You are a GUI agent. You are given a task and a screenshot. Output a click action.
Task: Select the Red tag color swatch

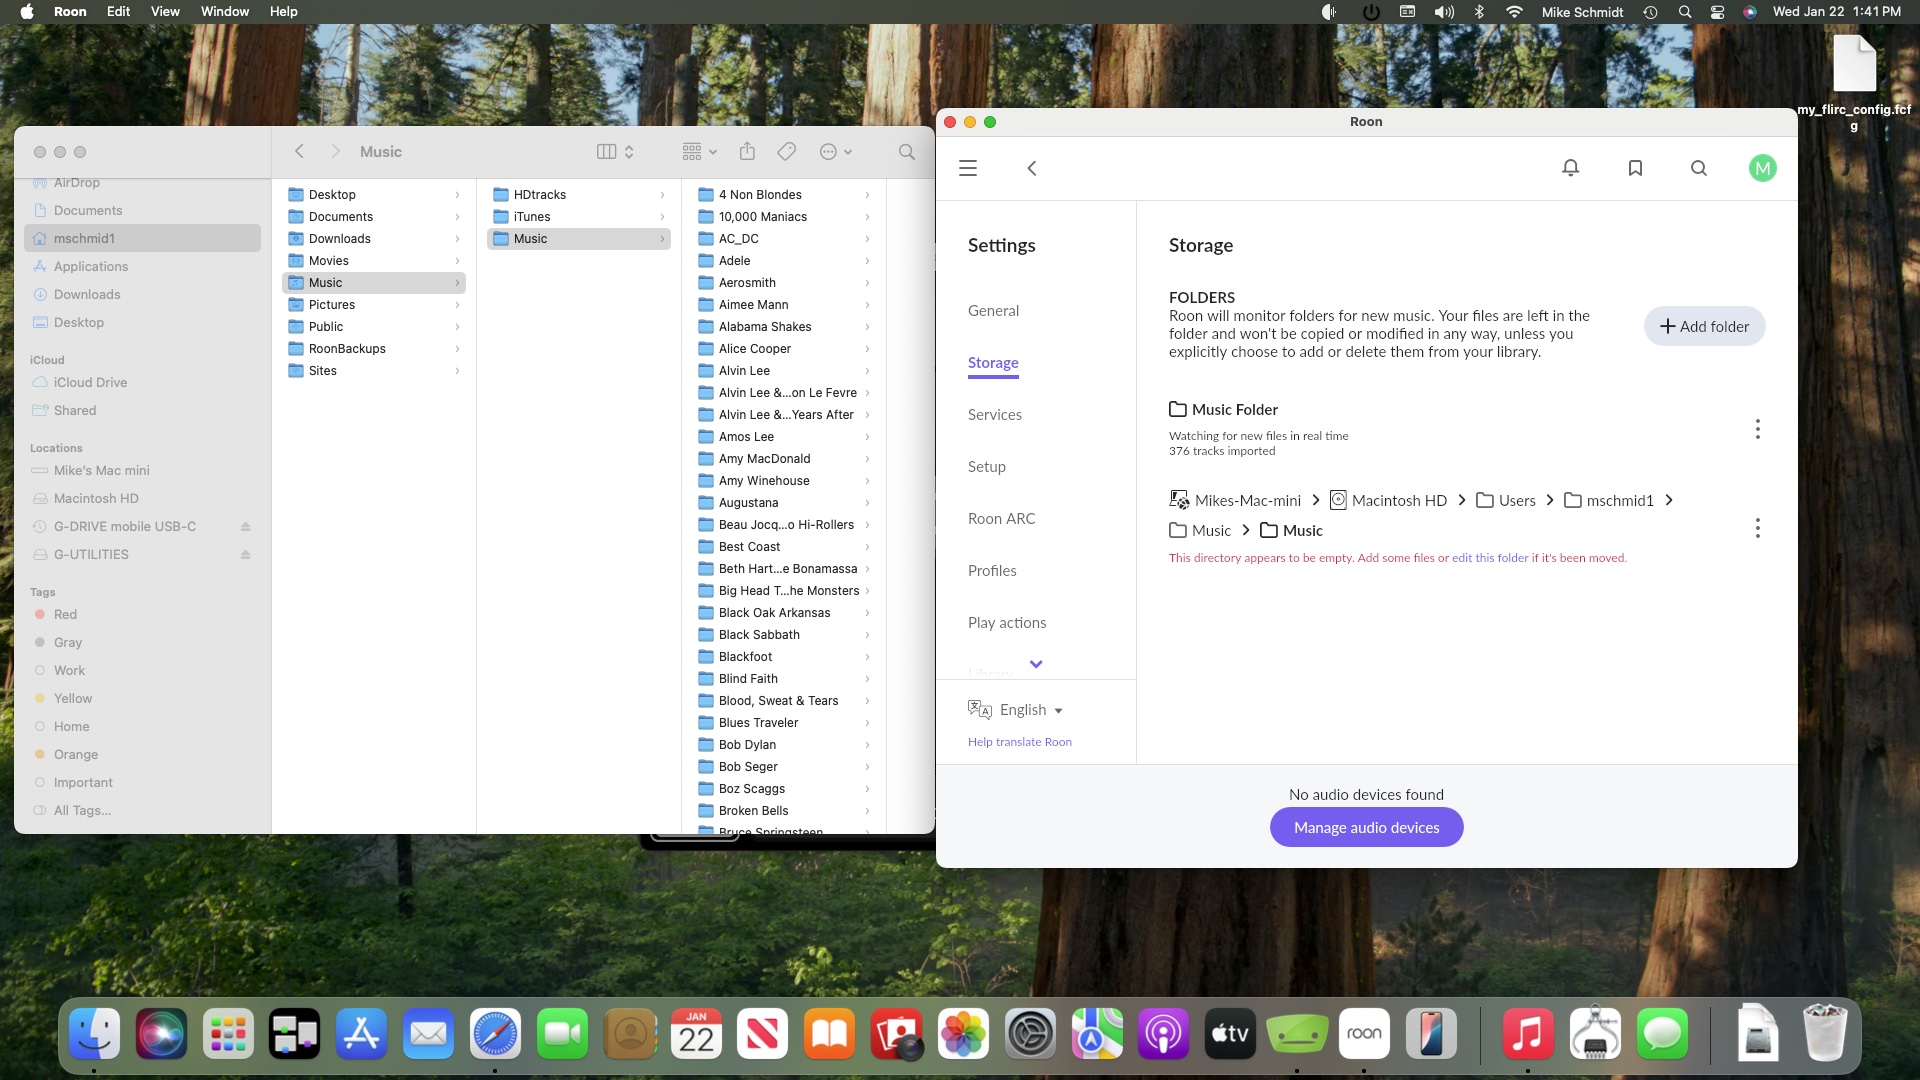tap(40, 614)
